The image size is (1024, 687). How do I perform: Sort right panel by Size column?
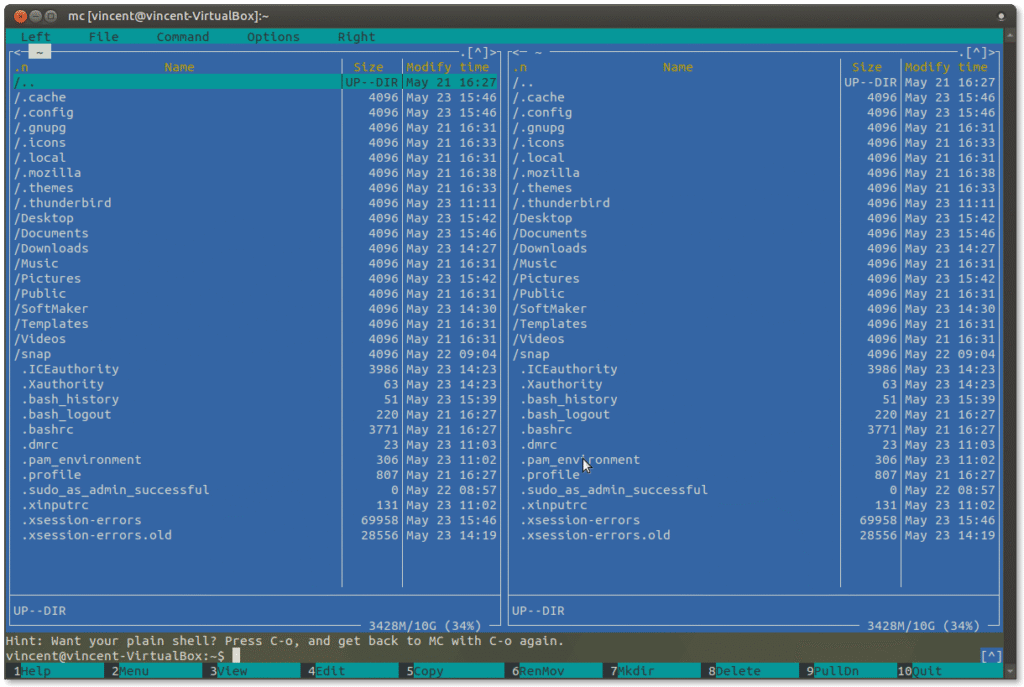click(867, 67)
